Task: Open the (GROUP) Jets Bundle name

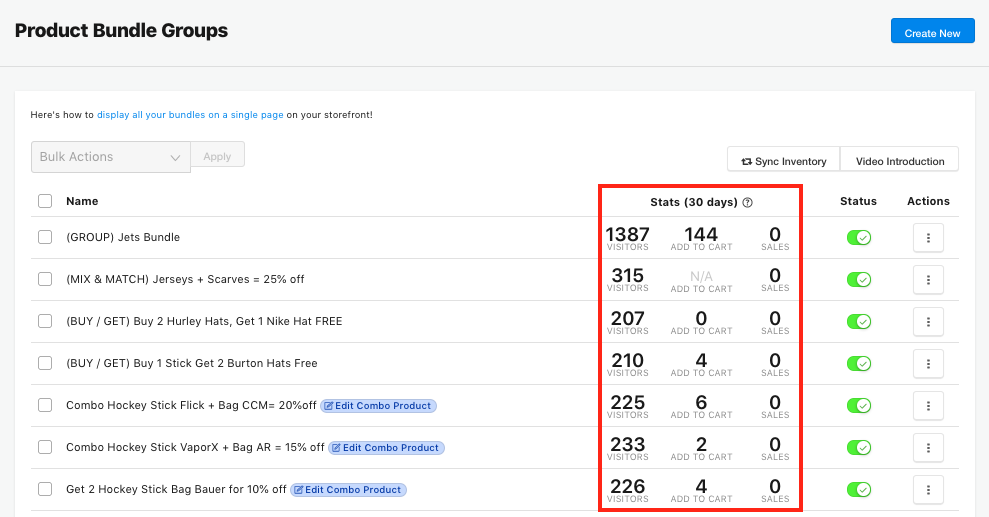Action: coord(123,238)
